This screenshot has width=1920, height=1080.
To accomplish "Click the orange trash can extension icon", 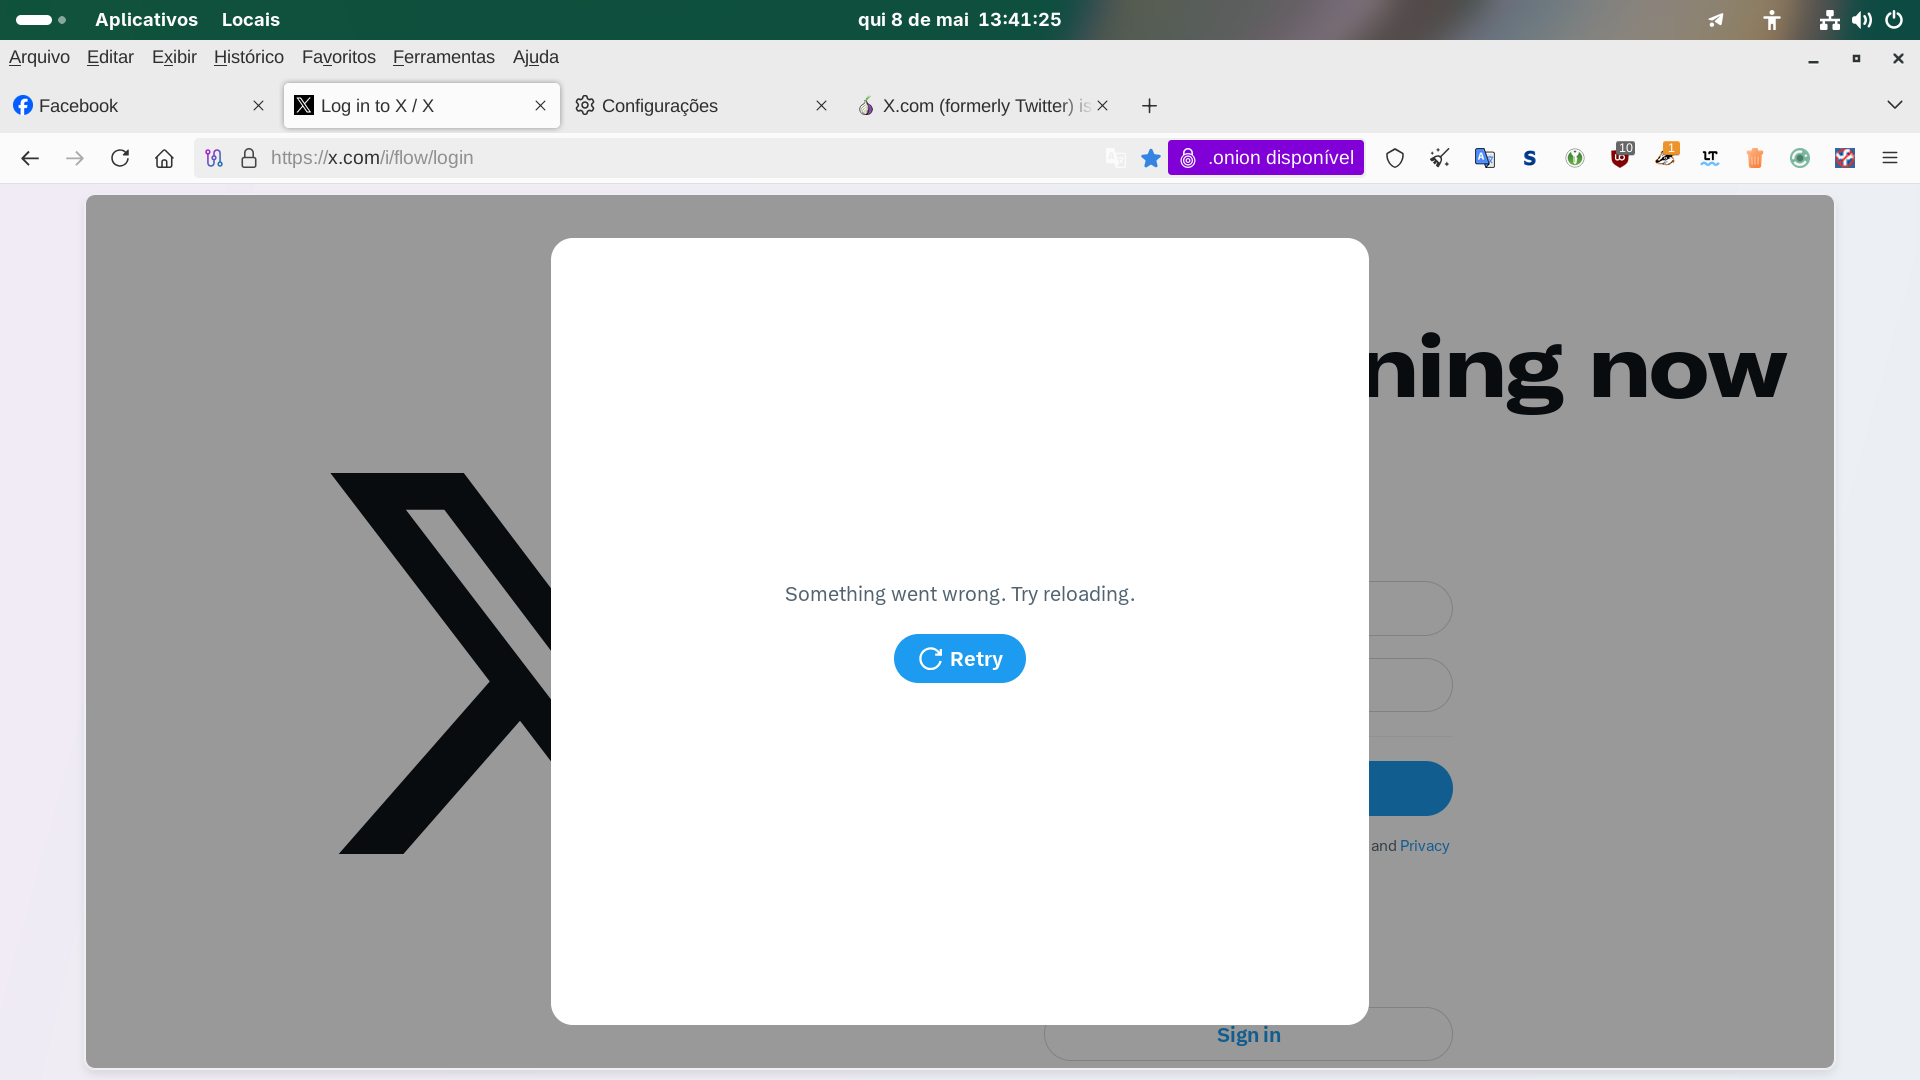I will [1755, 158].
